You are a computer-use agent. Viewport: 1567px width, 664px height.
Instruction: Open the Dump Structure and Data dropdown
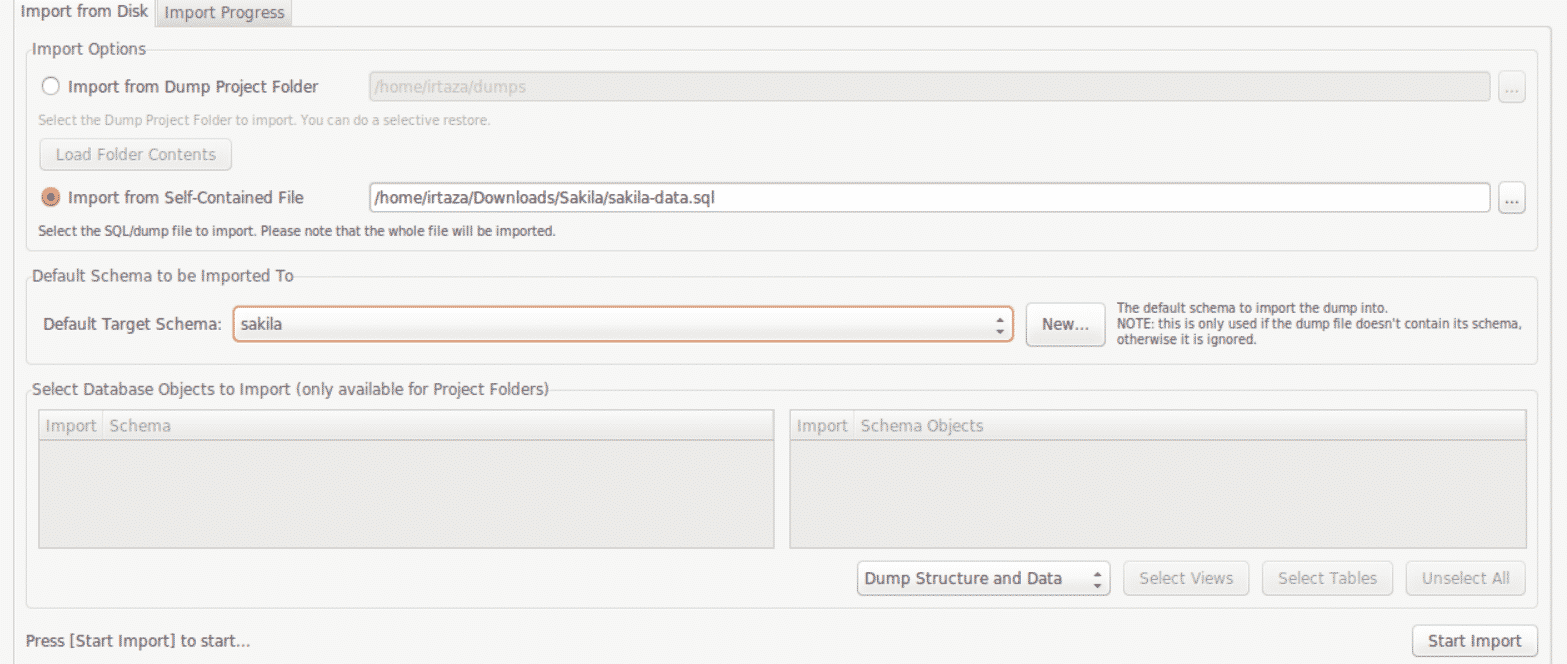(x=983, y=579)
